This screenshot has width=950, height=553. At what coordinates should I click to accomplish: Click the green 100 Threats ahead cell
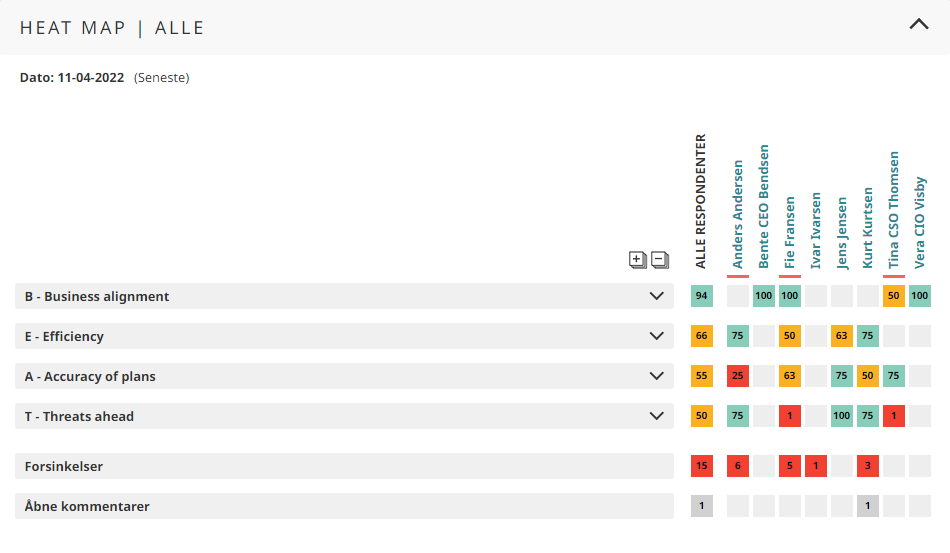[842, 416]
